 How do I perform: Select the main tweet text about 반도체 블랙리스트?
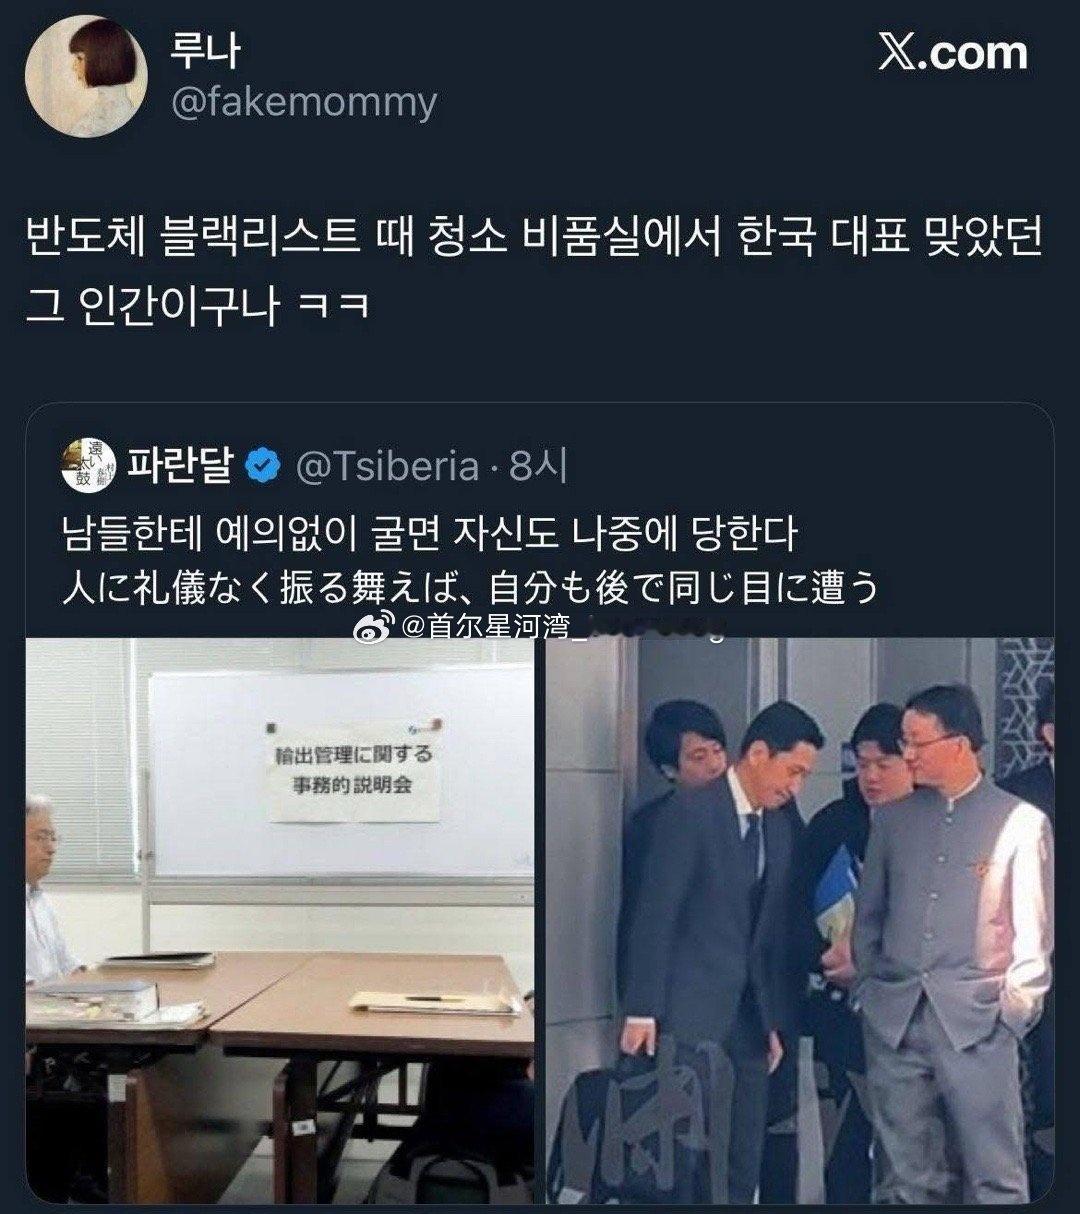pyautogui.click(x=534, y=272)
